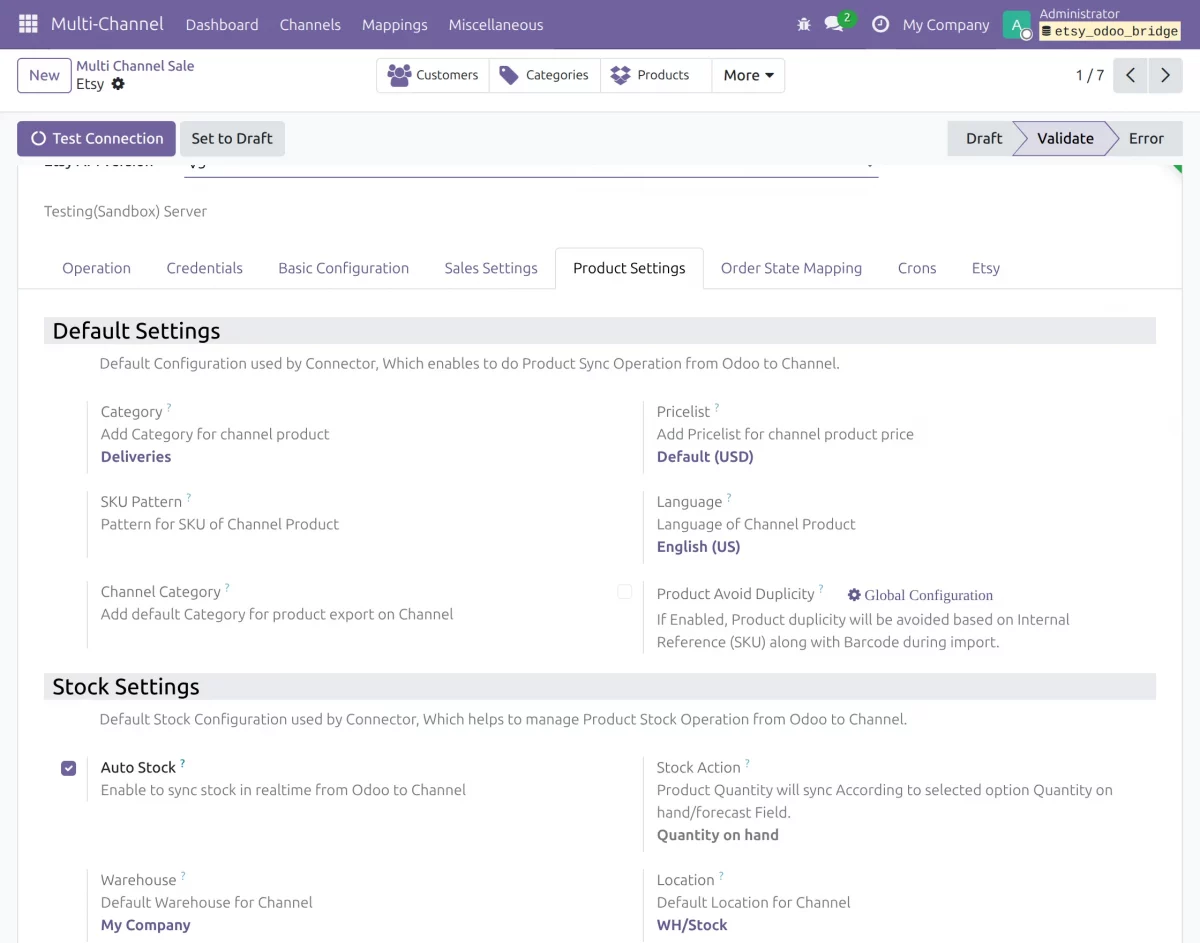Click the English (US) language value
This screenshot has width=1200, height=943.
point(698,547)
